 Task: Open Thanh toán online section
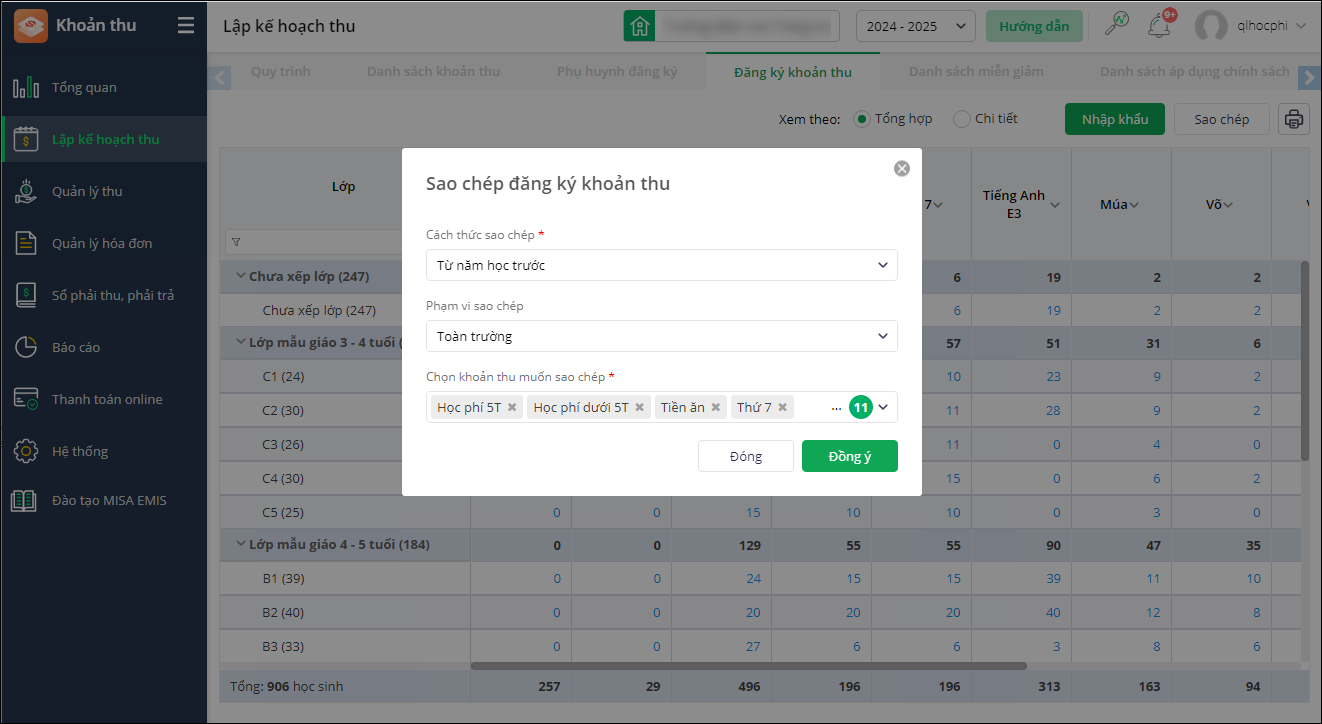107,399
